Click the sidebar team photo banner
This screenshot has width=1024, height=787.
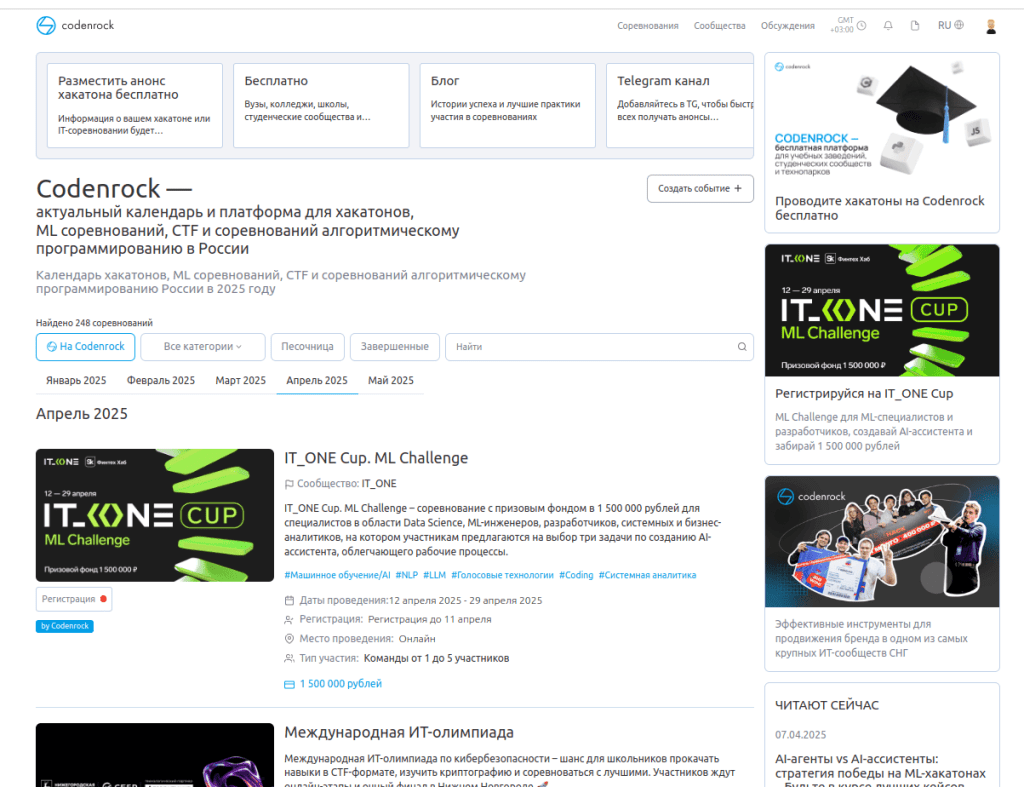pyautogui.click(x=882, y=541)
